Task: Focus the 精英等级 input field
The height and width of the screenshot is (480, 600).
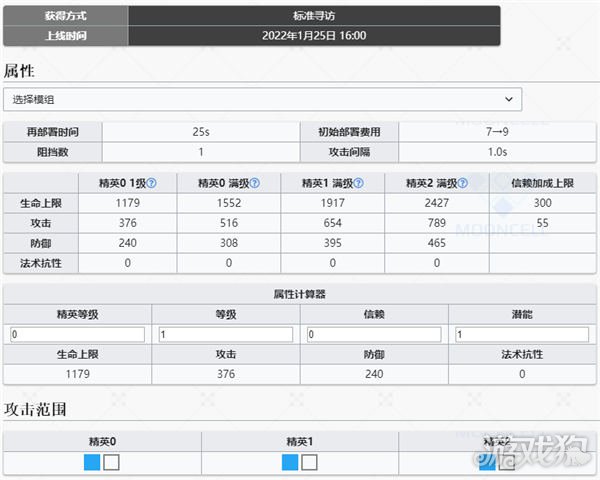Action: pyautogui.click(x=78, y=335)
